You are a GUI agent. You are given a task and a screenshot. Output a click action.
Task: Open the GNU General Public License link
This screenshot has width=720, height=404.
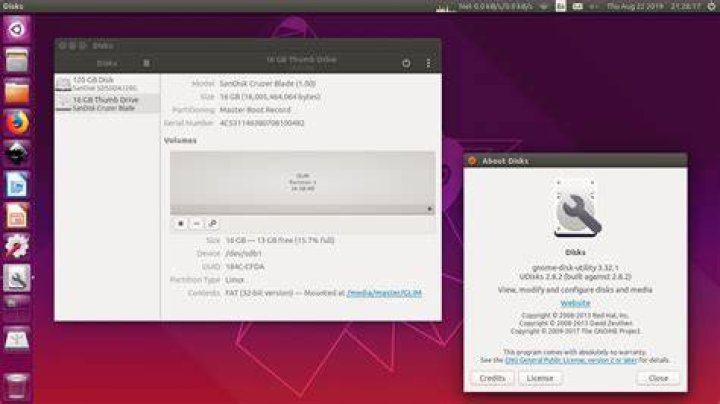point(571,360)
